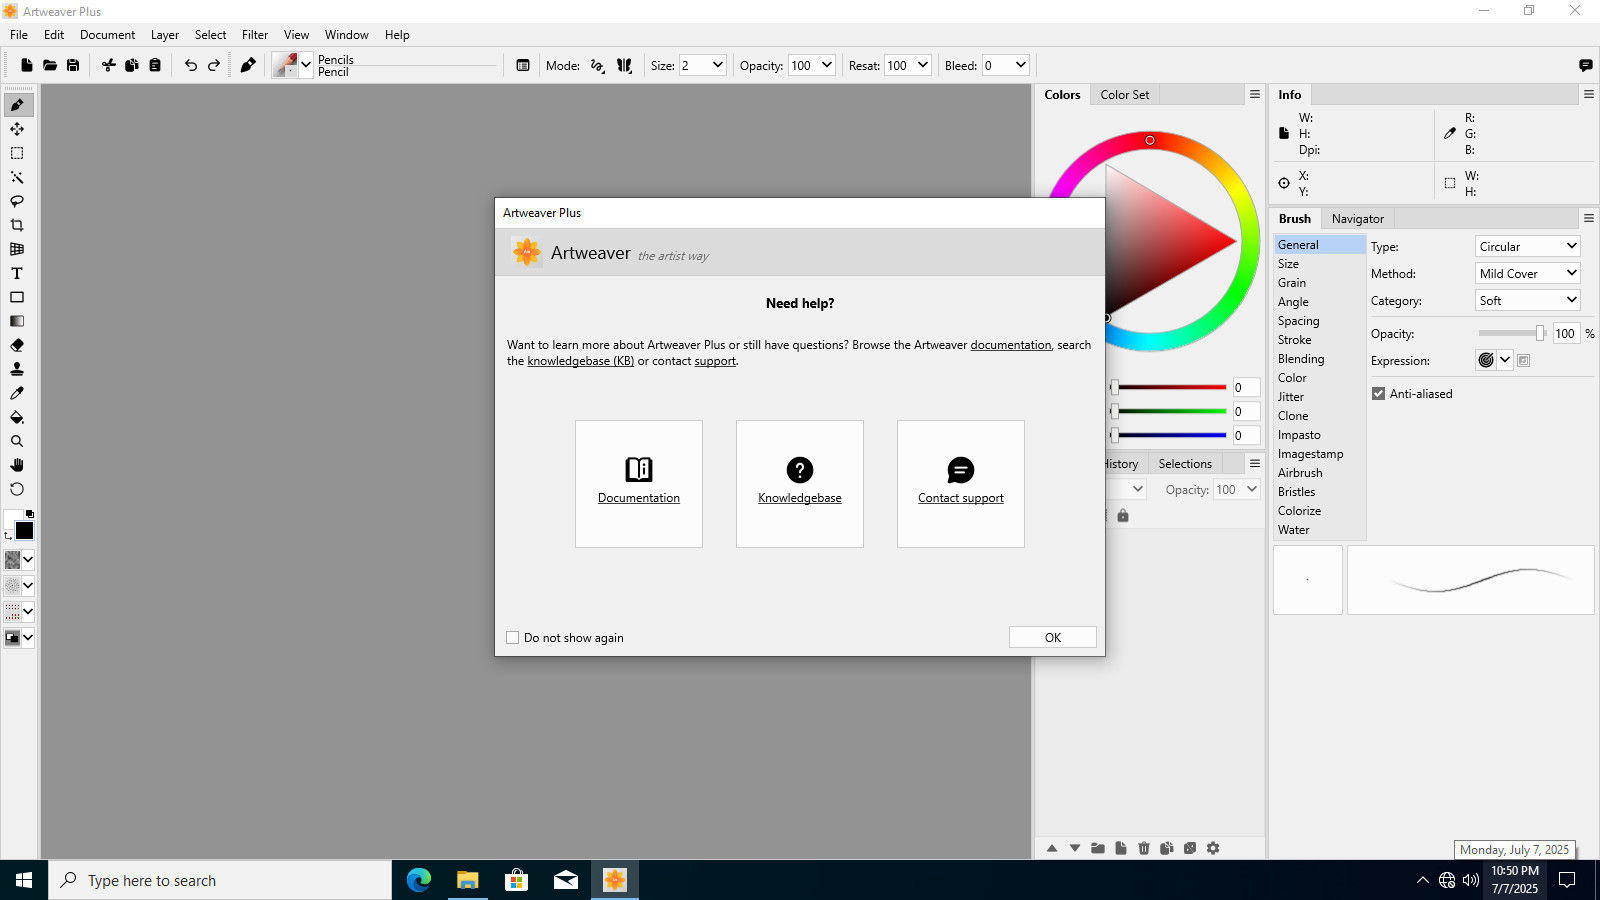
Task: Select the Rotate canvas tool
Action: pos(17,489)
